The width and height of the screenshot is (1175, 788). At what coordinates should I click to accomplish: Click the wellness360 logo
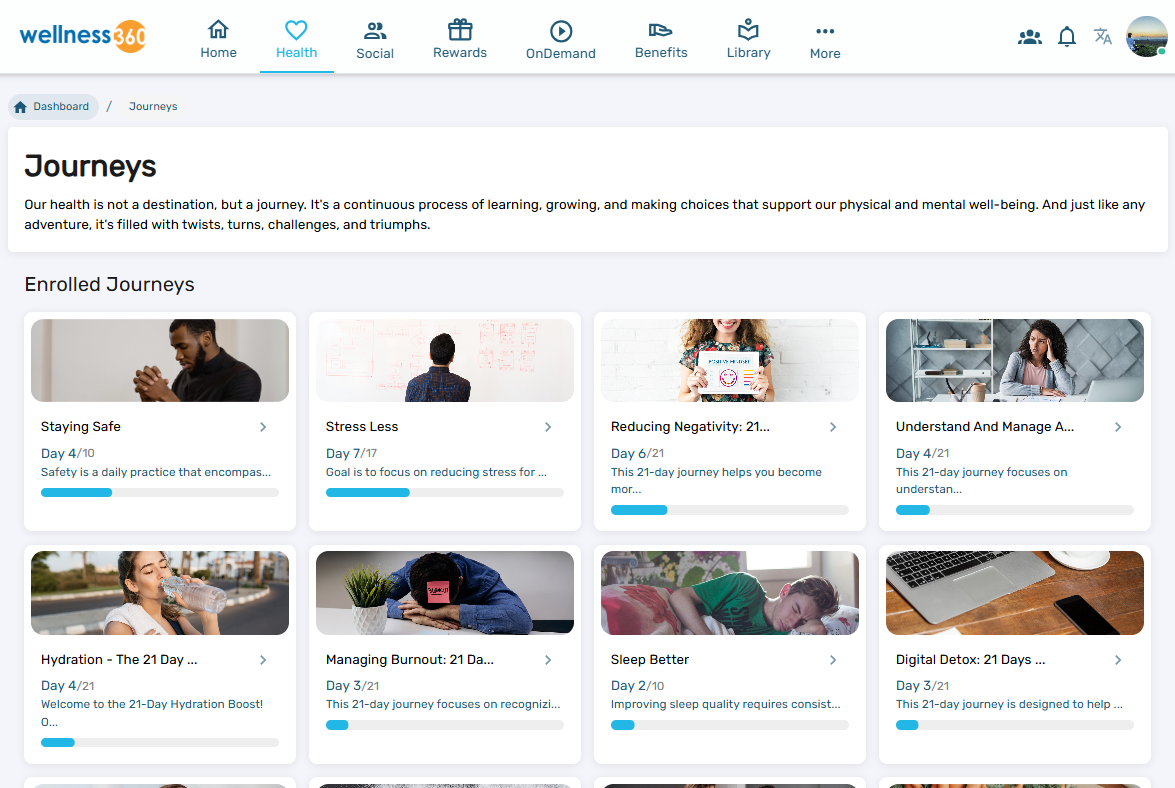click(x=83, y=36)
